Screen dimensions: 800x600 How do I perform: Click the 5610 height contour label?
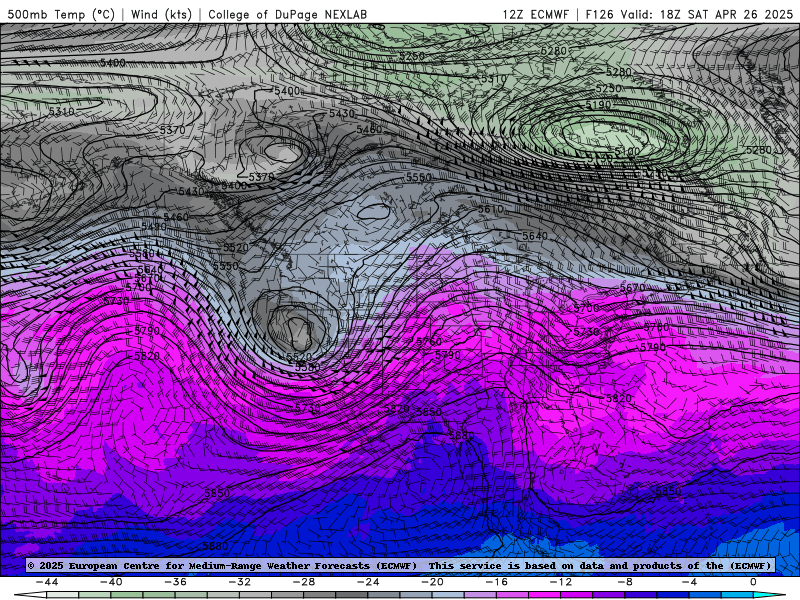coord(490,209)
